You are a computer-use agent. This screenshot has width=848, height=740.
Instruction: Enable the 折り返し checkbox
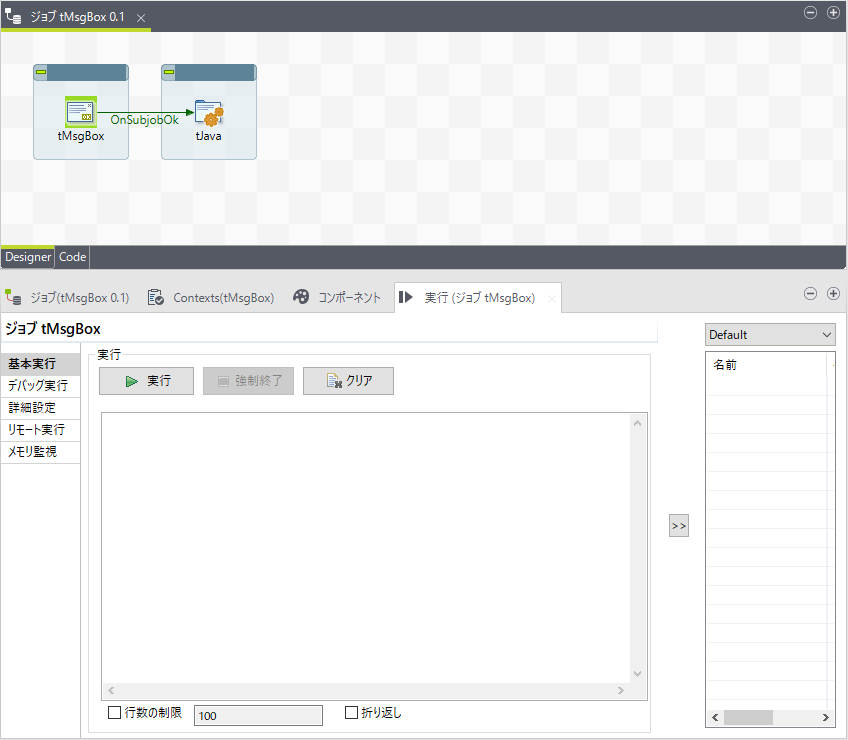(349, 712)
